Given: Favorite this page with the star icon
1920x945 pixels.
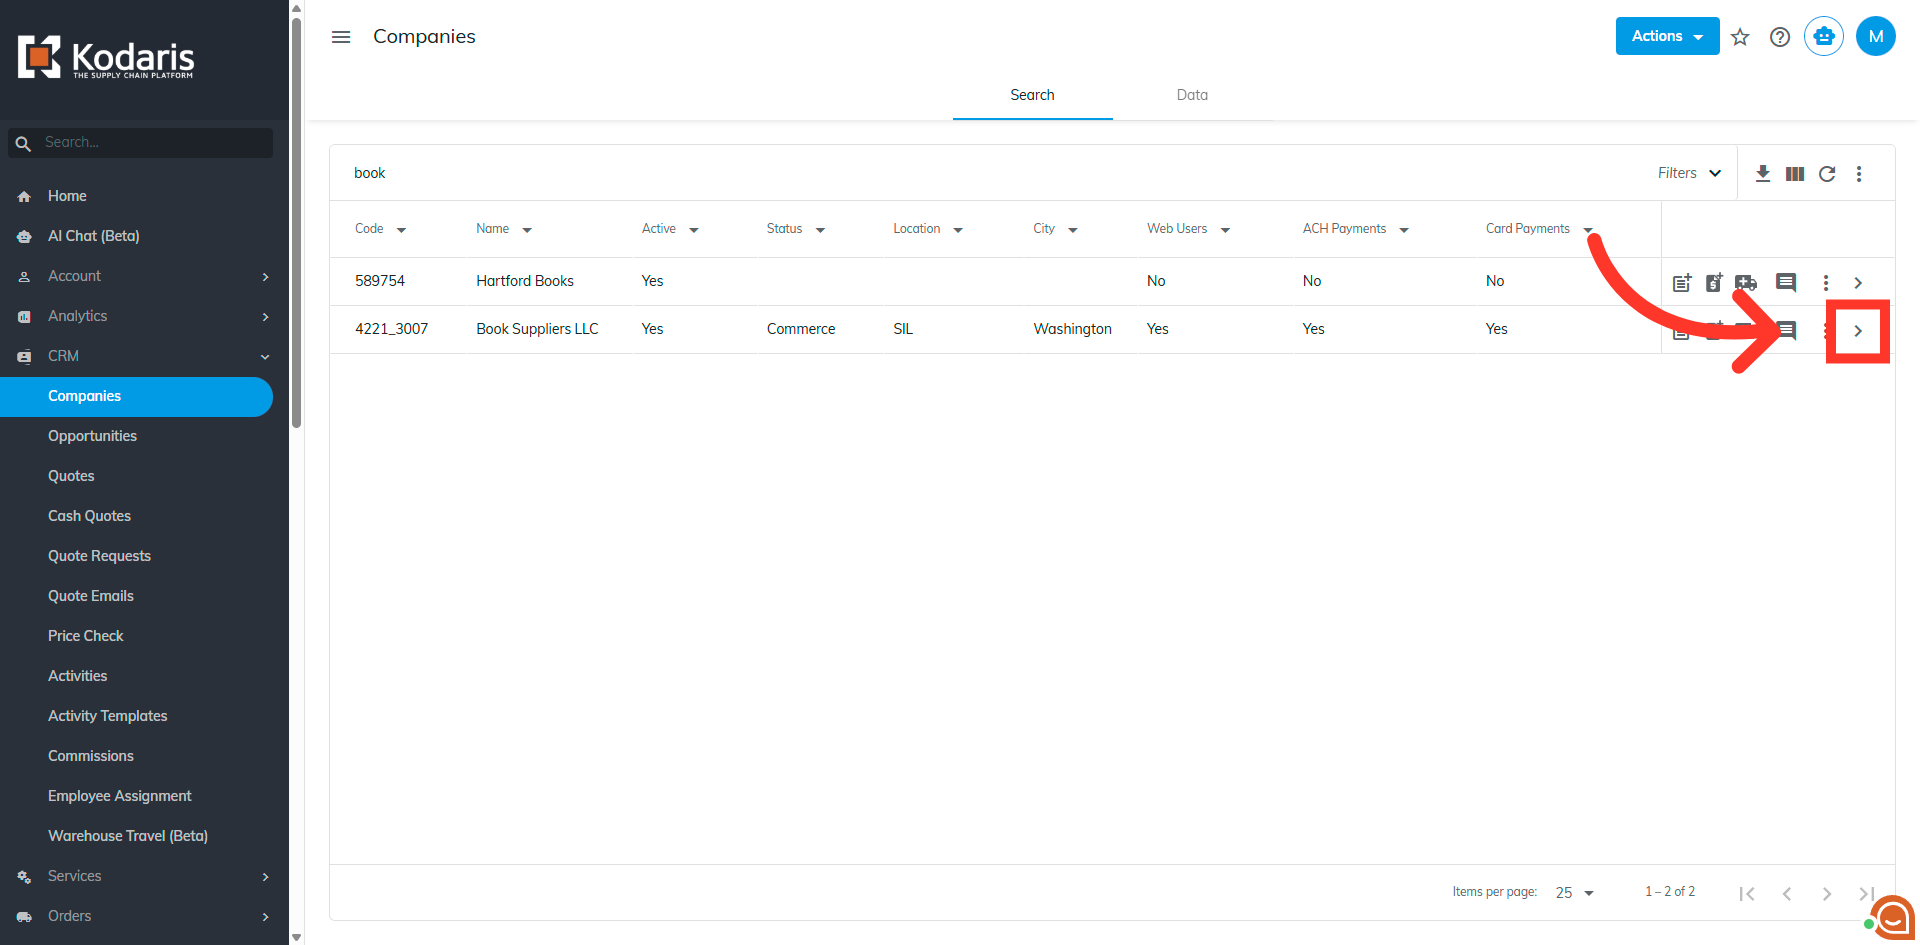Looking at the screenshot, I should (1740, 37).
